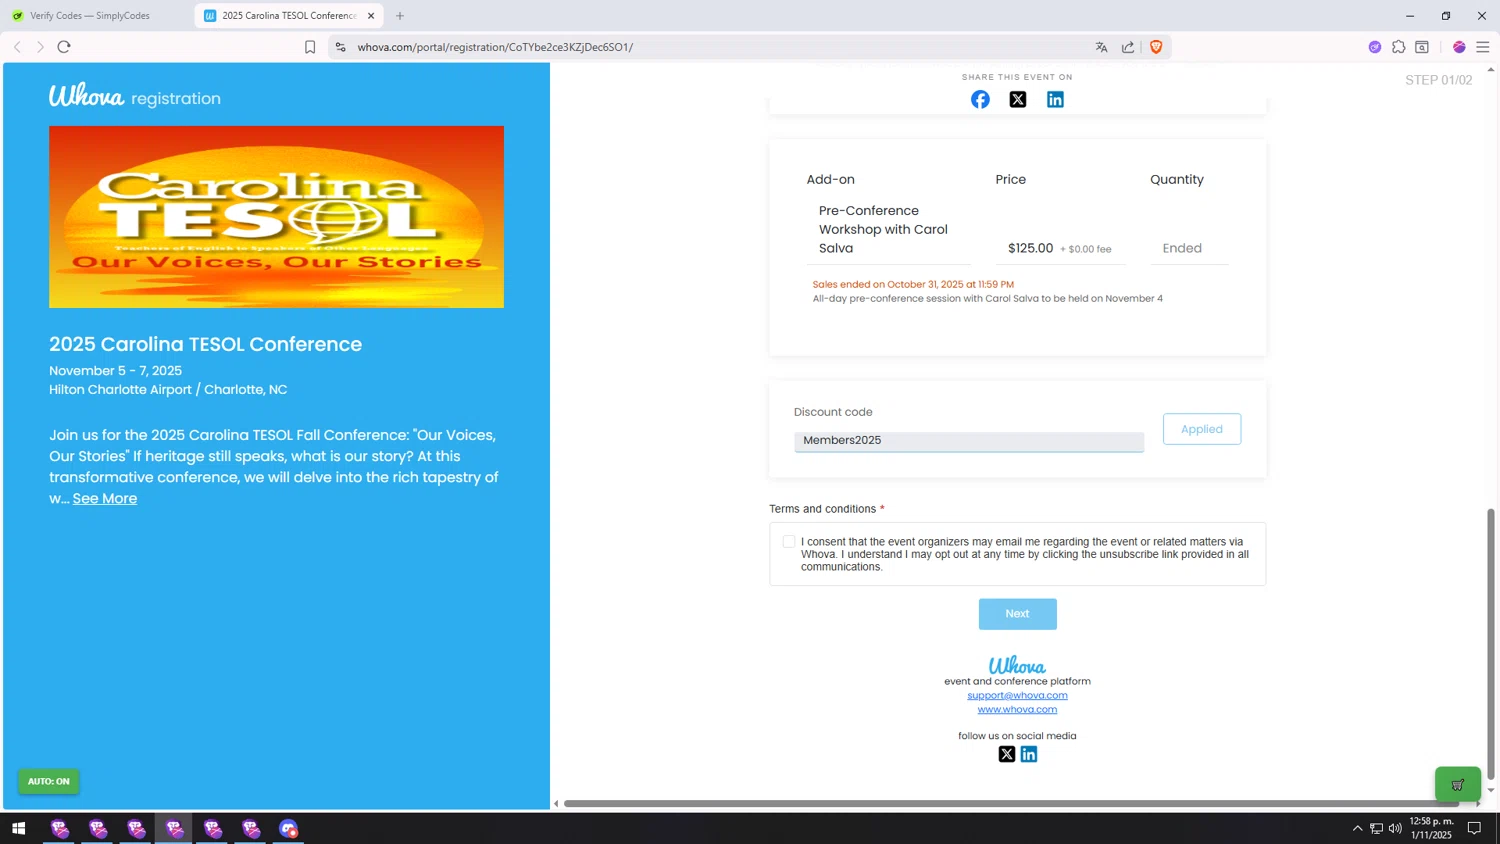Screen dimensions: 1500x844
Task: Open the Windows notification center
Action: click(1474, 828)
